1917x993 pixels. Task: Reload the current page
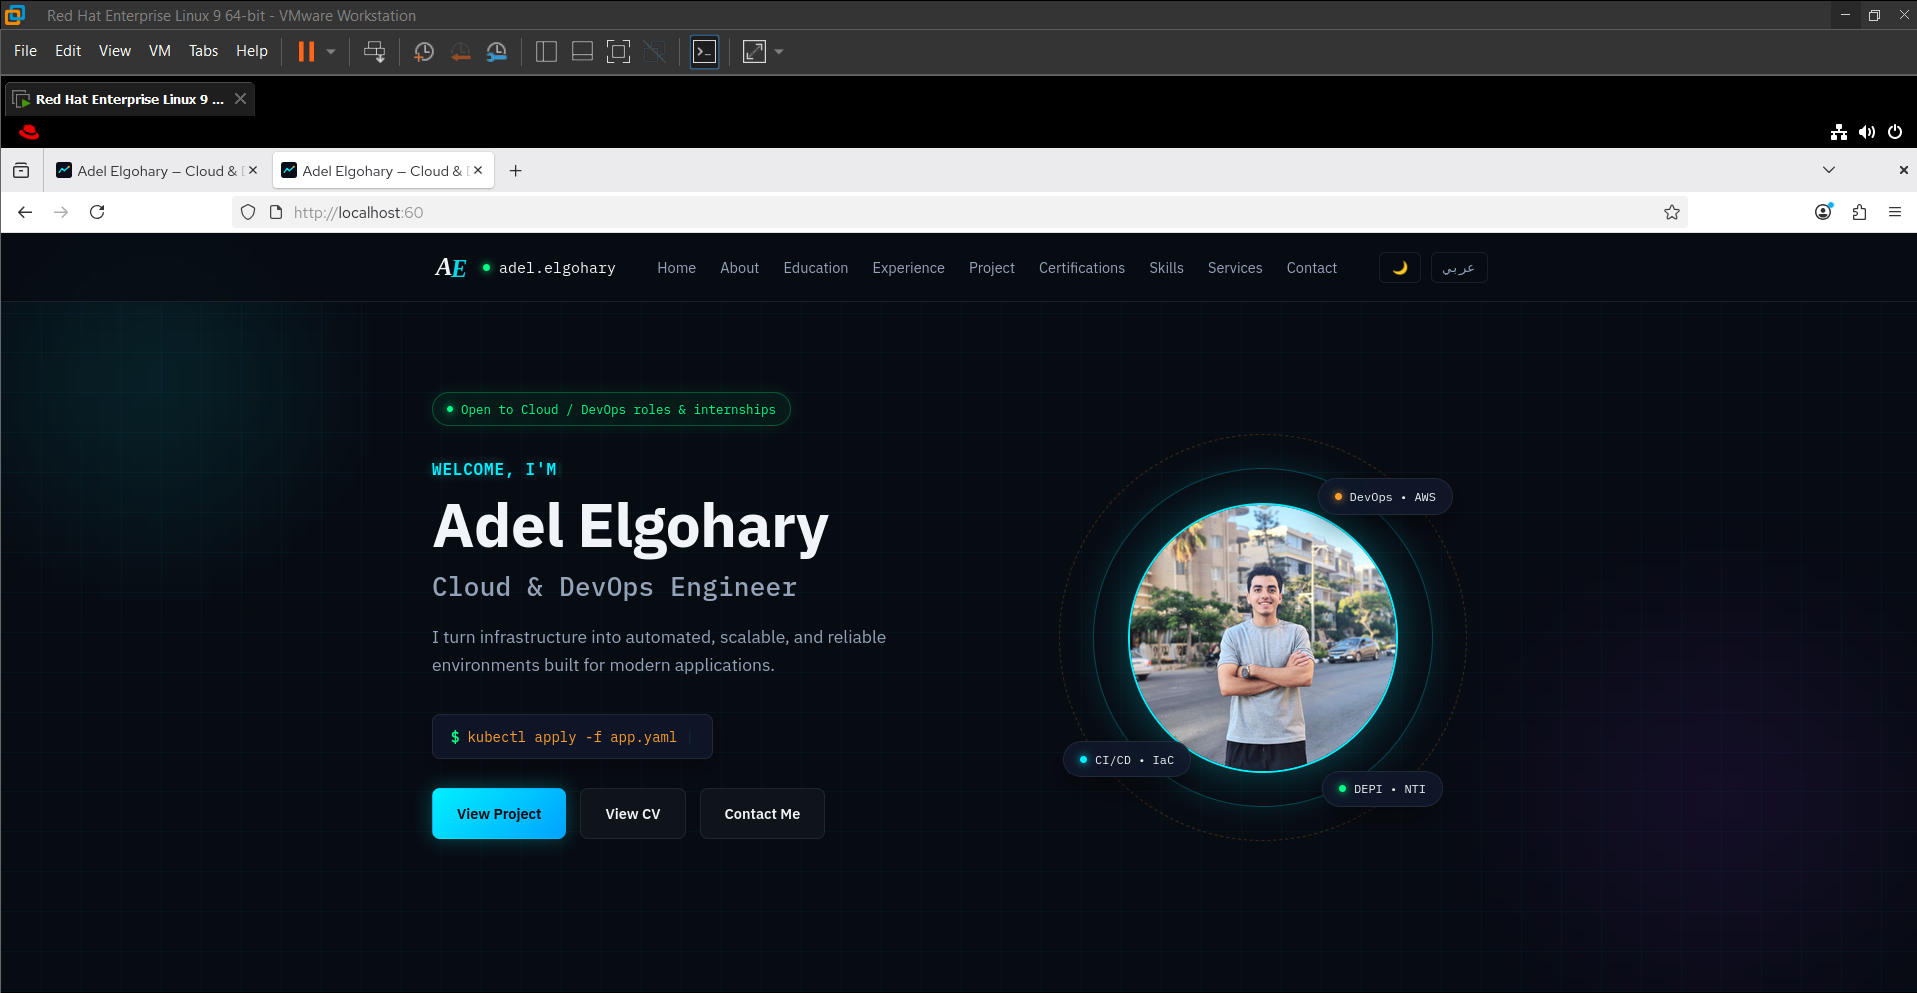coord(97,212)
